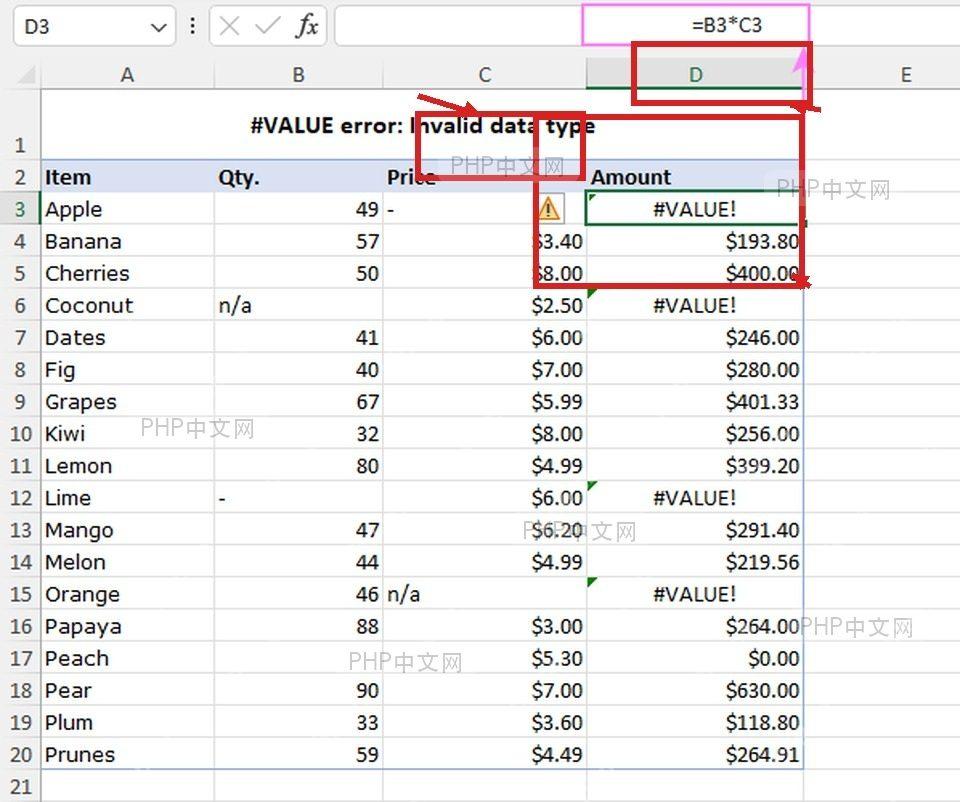Click the formula bar with =B3*C3
The image size is (960, 802).
point(647,25)
